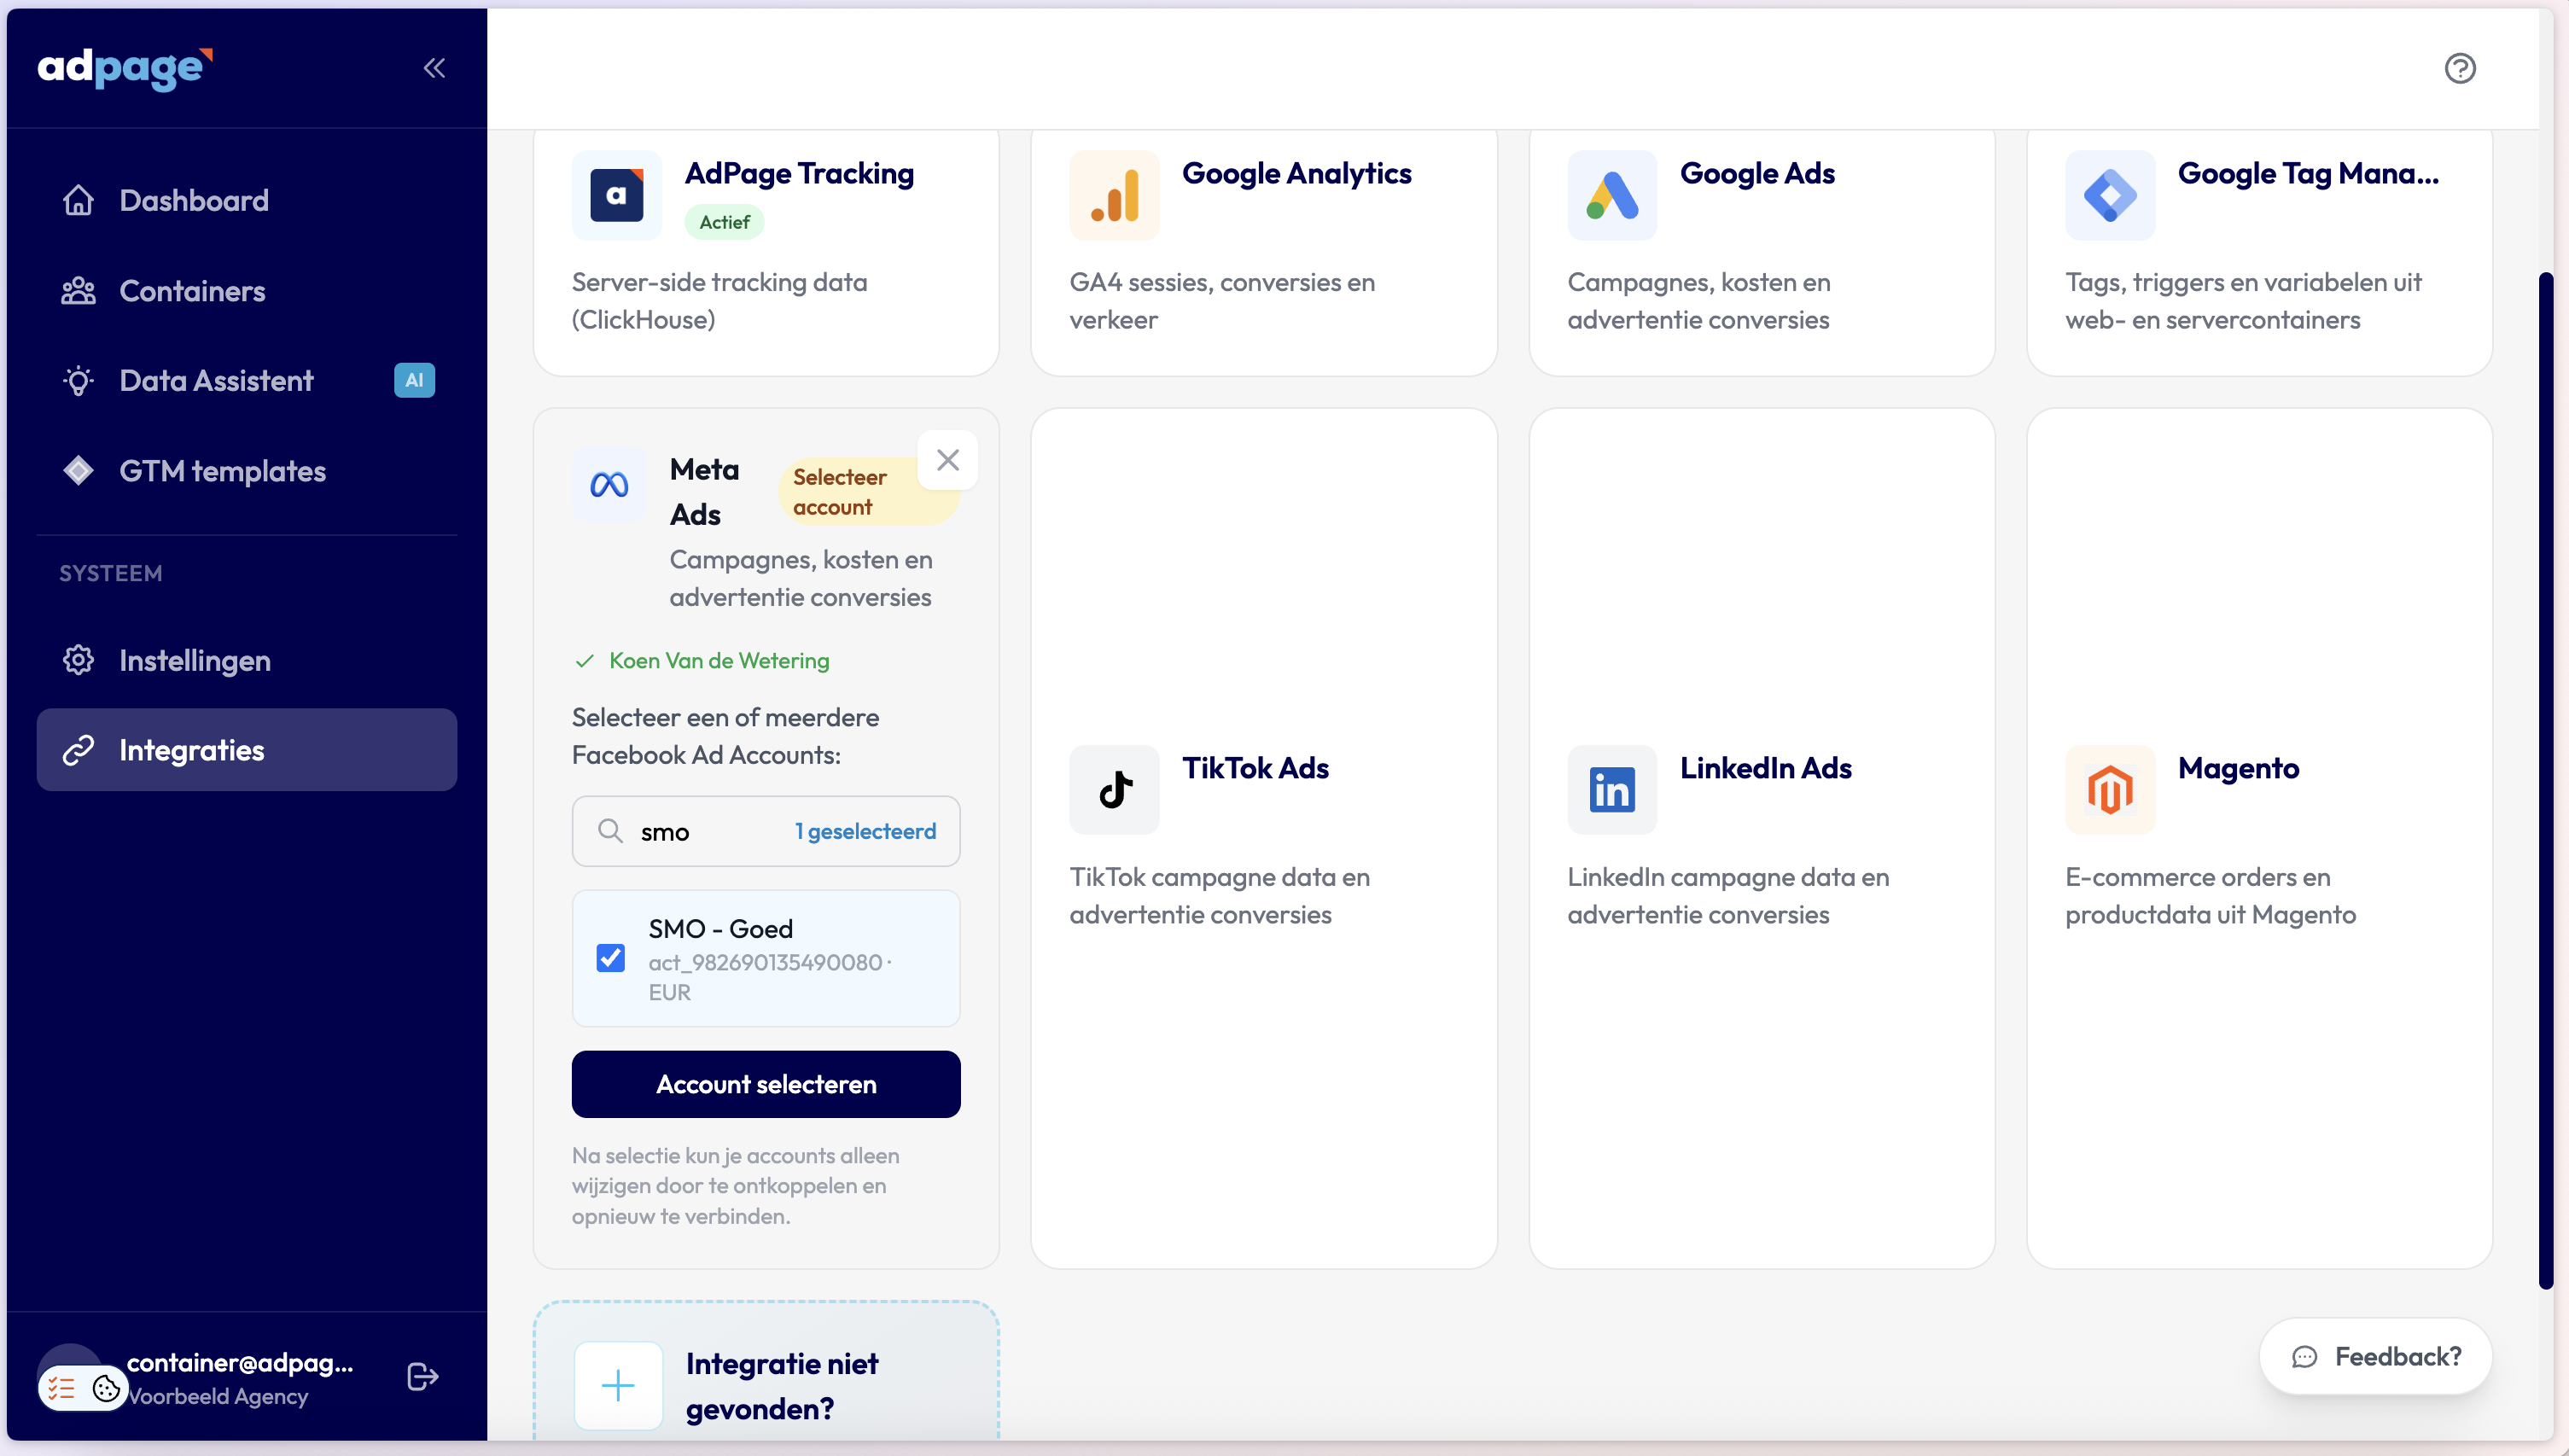Open the Feedback? button
Image resolution: width=2569 pixels, height=1456 pixels.
point(2375,1356)
